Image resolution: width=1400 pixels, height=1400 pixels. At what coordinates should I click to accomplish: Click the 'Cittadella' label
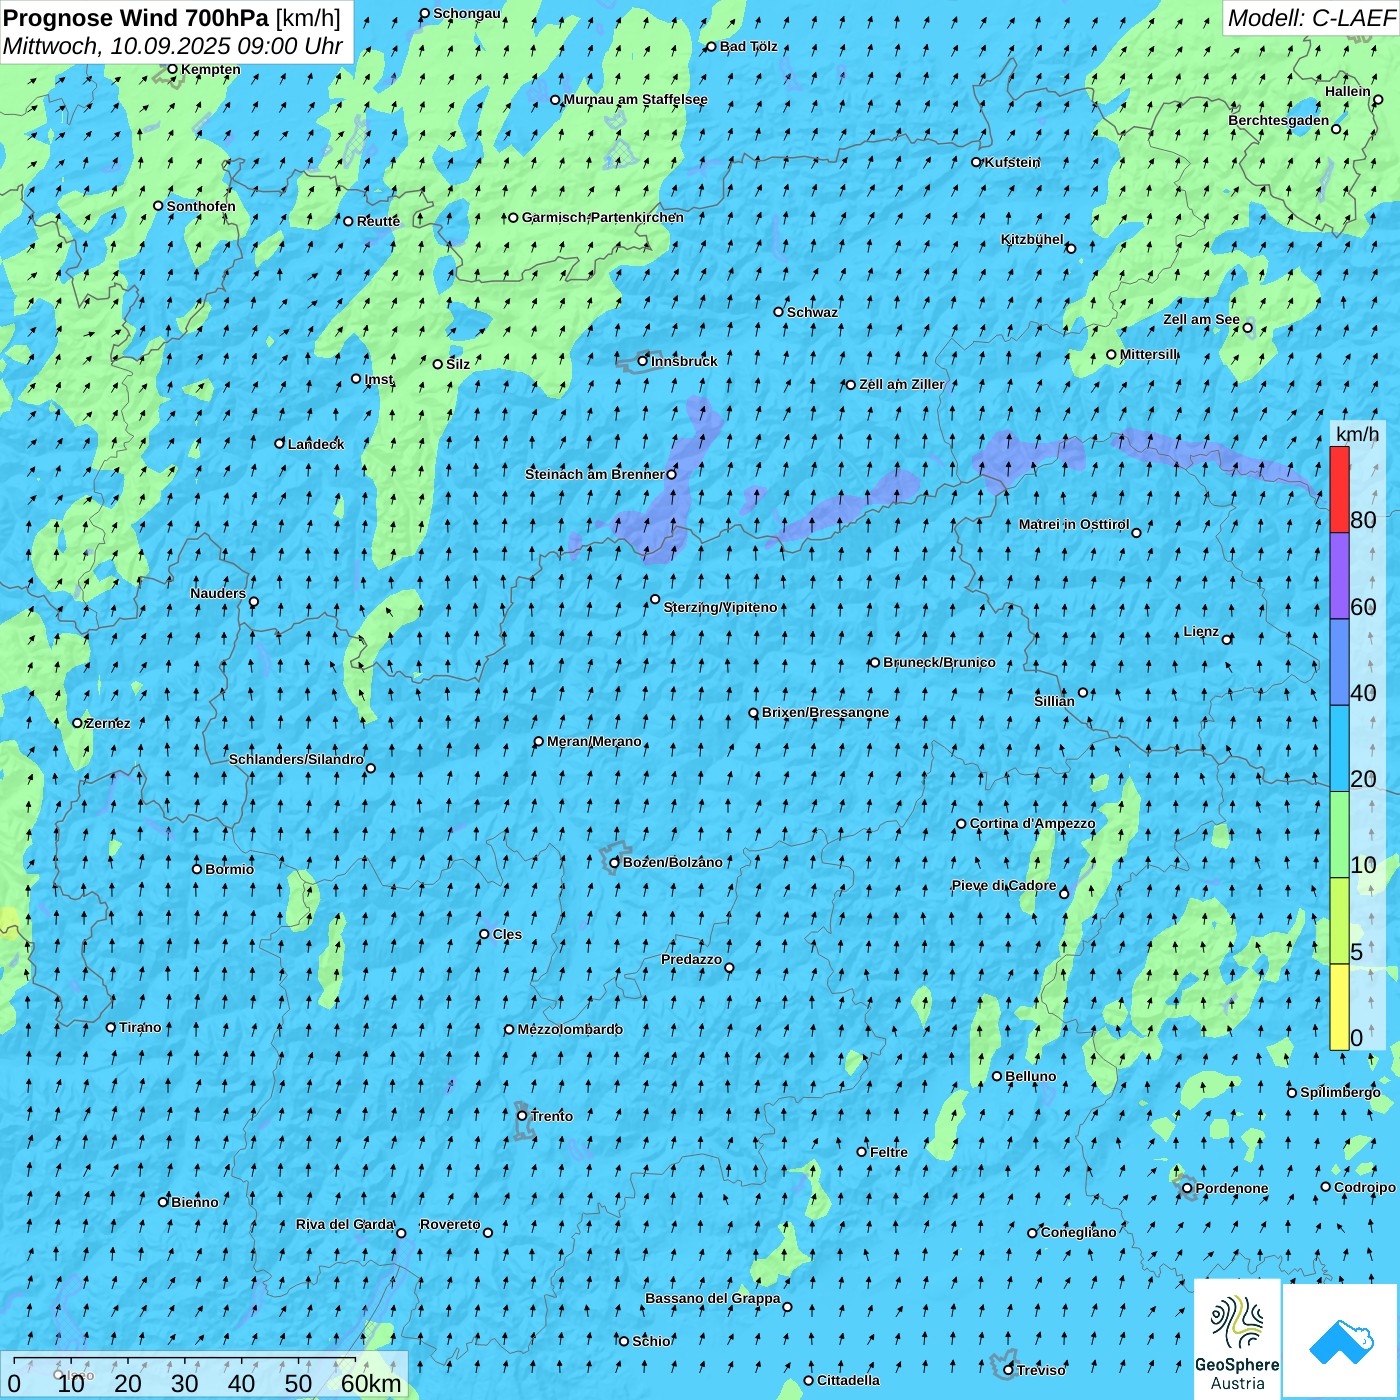pos(848,1380)
